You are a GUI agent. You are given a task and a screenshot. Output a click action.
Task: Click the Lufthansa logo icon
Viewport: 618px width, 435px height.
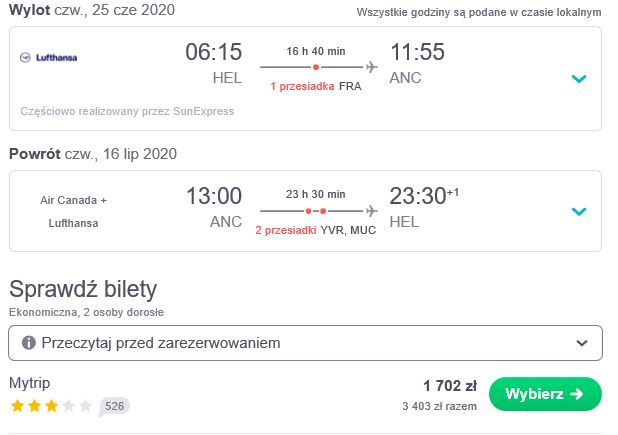coord(25,58)
